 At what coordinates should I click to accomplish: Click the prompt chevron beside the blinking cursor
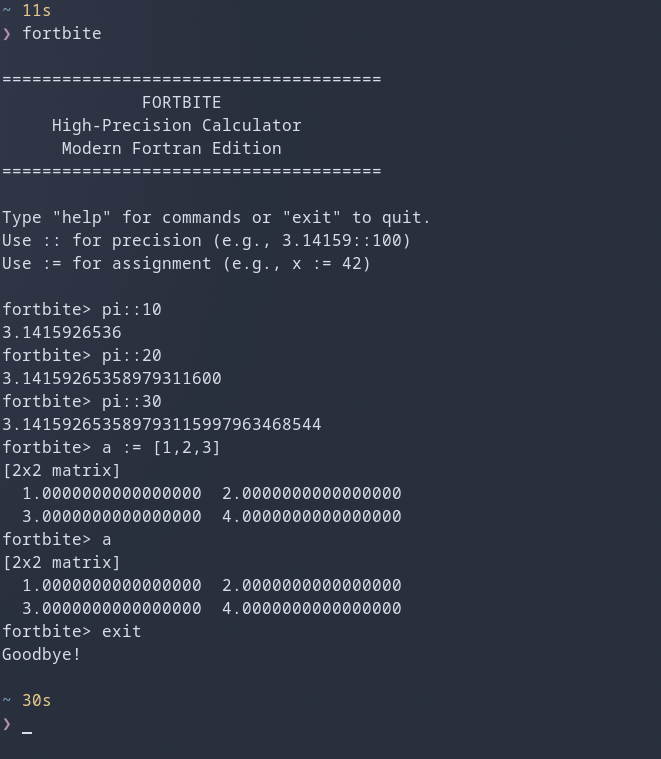tap(7, 724)
